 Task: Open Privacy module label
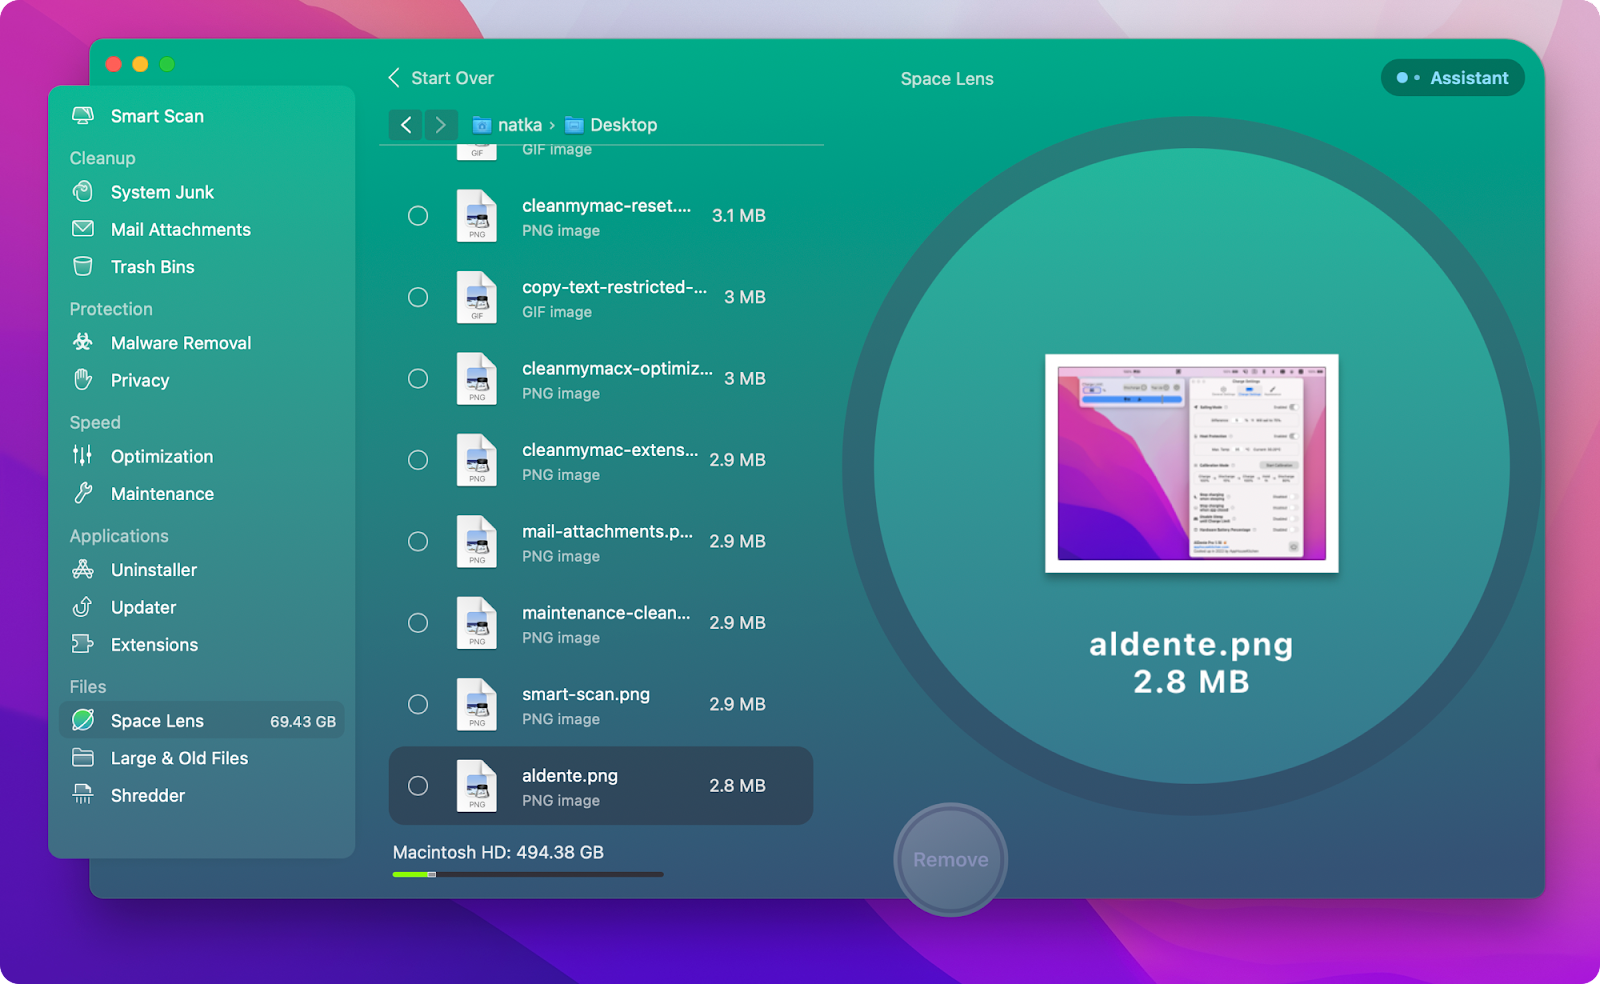(140, 380)
